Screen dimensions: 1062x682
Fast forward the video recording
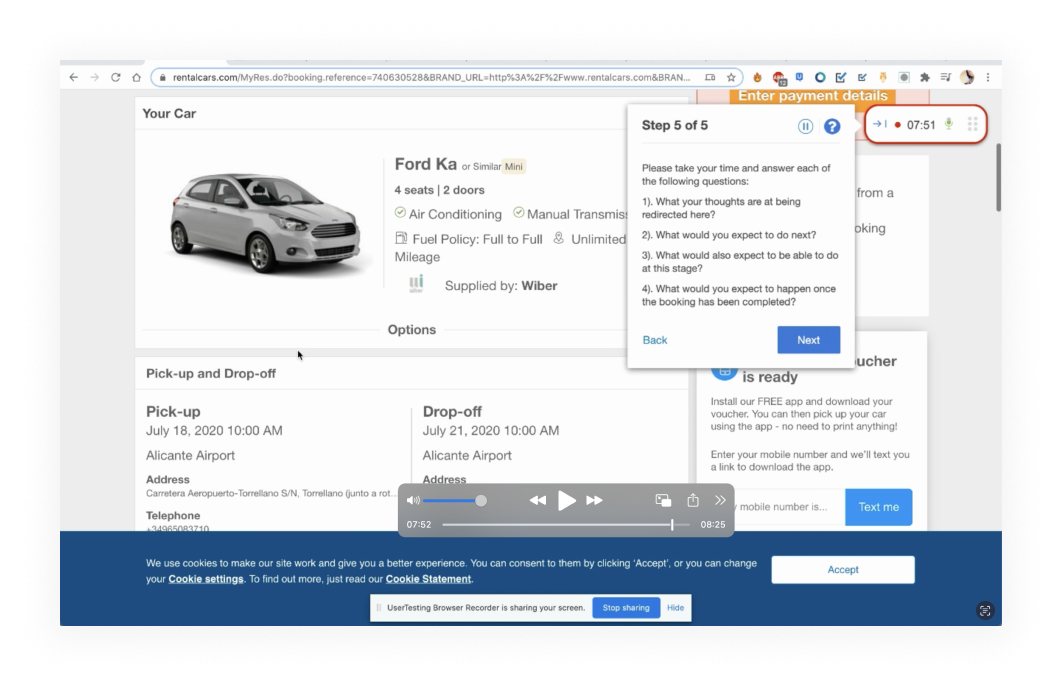click(595, 500)
